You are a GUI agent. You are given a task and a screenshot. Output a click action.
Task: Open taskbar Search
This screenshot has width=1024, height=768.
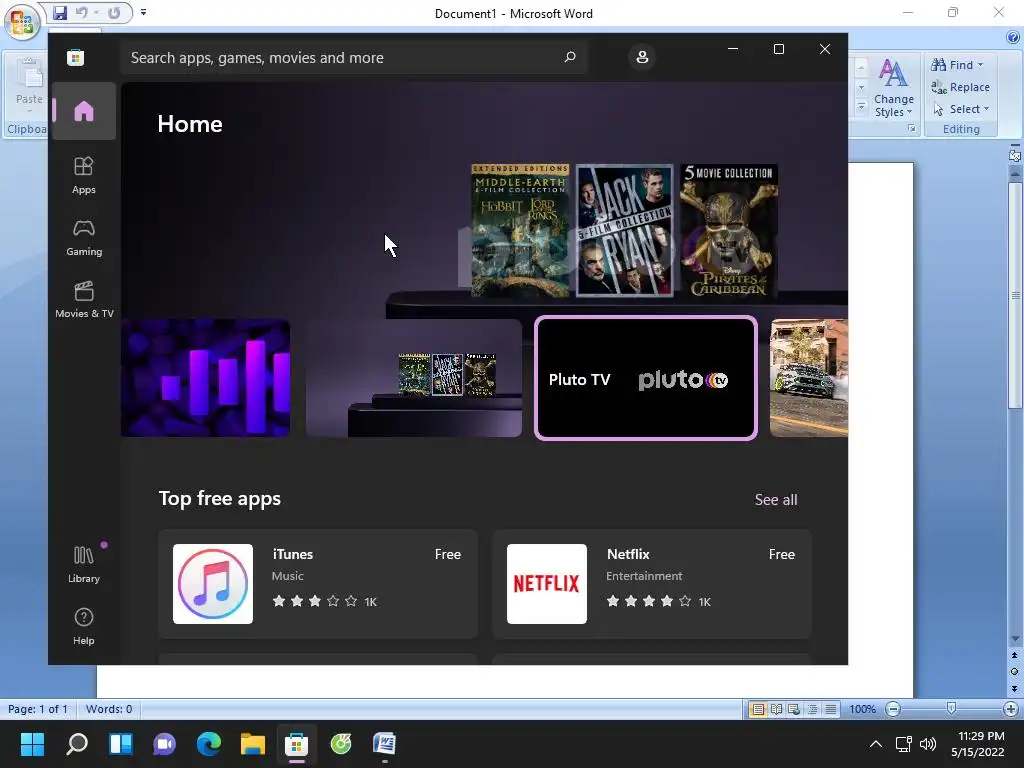[x=76, y=744]
